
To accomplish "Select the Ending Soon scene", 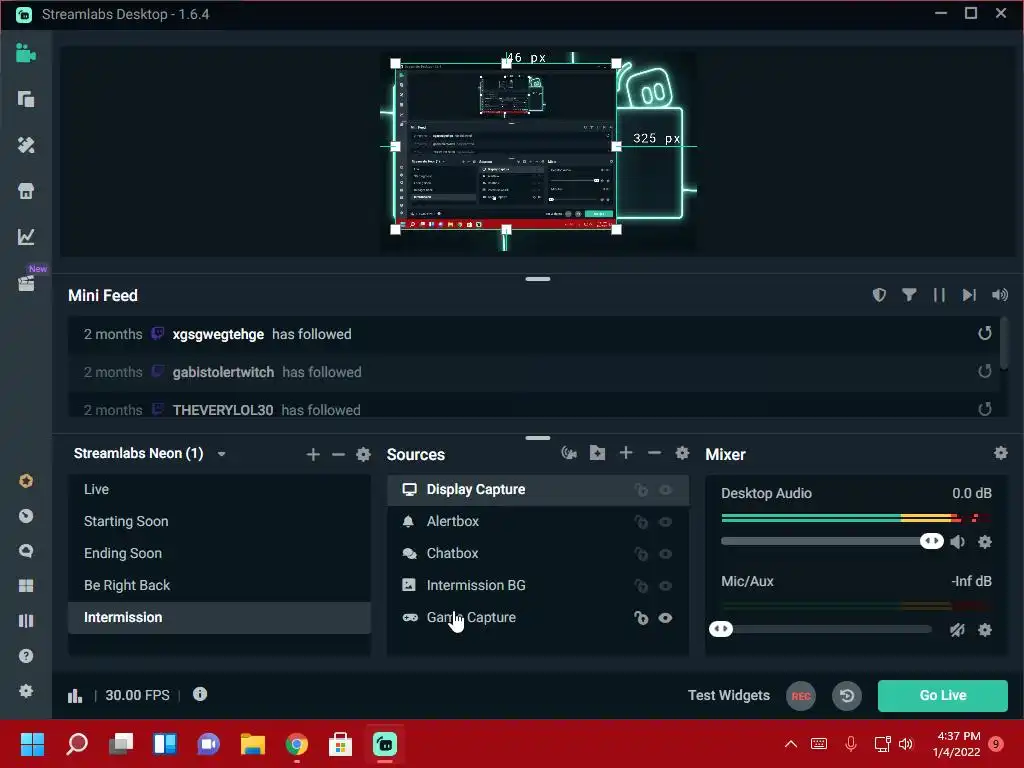I will [x=219, y=553].
